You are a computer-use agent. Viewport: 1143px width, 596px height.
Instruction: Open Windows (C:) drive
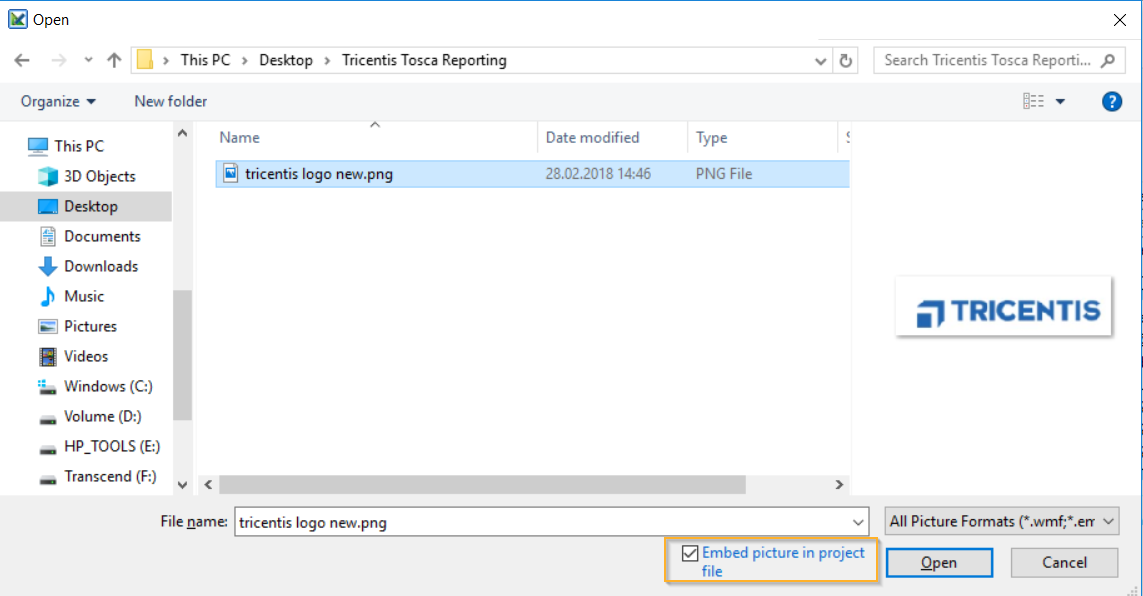(x=108, y=386)
